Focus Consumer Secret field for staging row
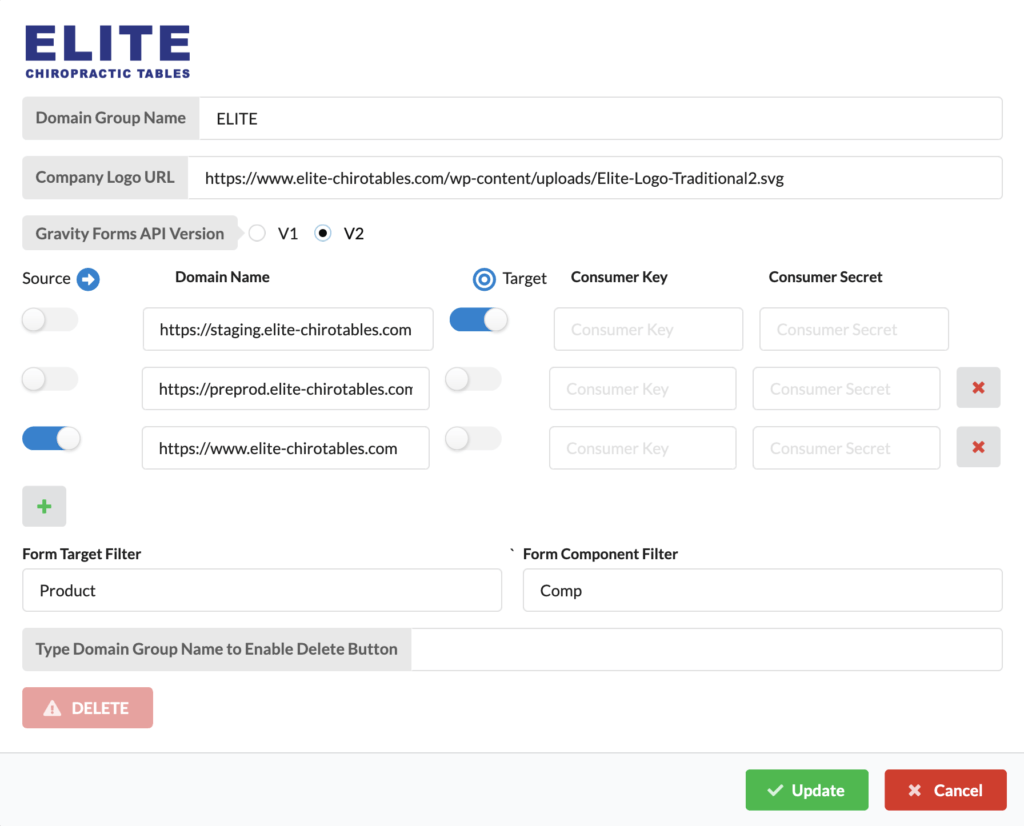Image resolution: width=1024 pixels, height=826 pixels. (854, 329)
